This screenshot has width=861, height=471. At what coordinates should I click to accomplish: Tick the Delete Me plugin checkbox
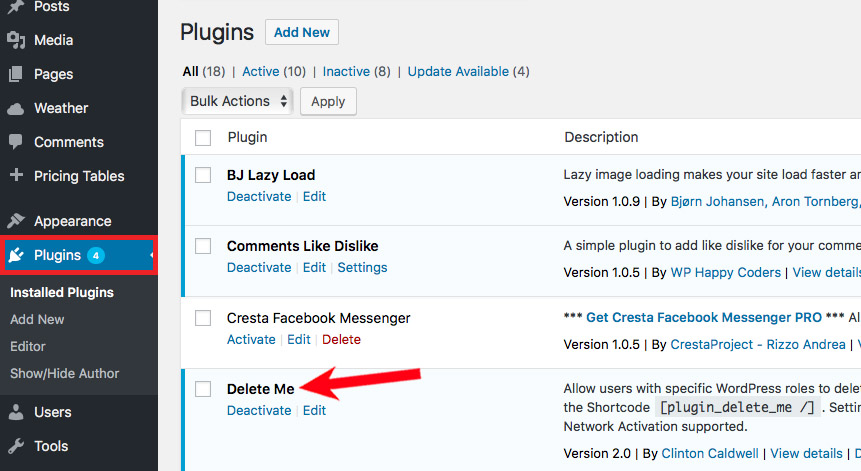[203, 389]
